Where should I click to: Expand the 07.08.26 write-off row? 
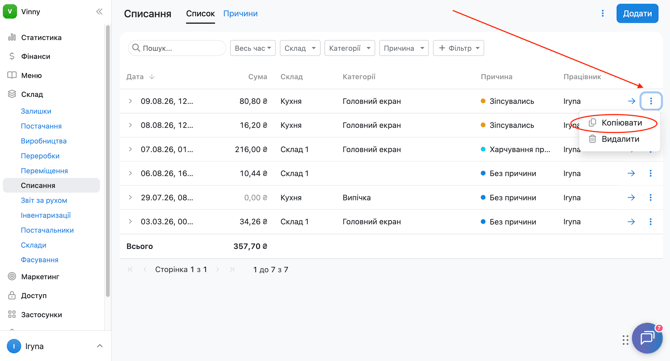(130, 150)
